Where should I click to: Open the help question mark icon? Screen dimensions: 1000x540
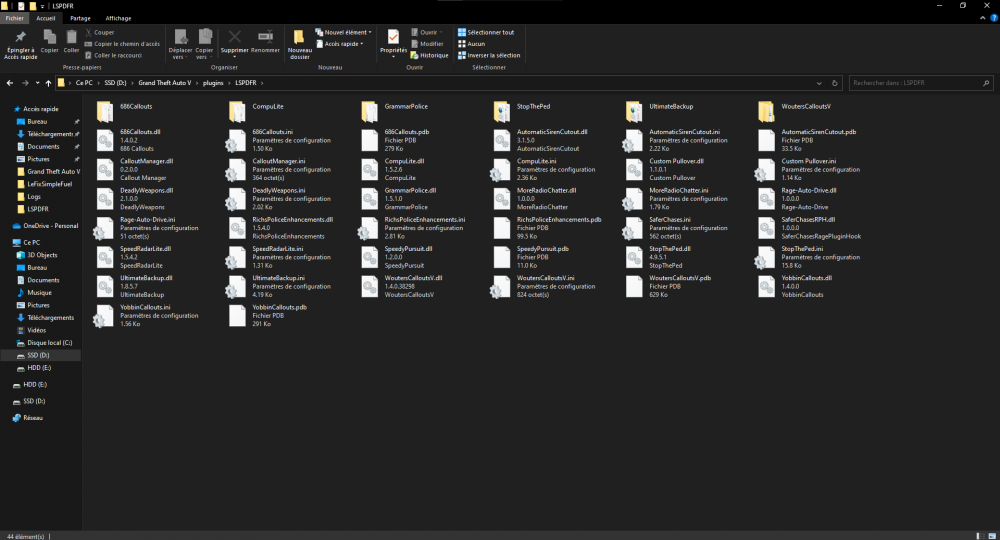click(x=994, y=18)
